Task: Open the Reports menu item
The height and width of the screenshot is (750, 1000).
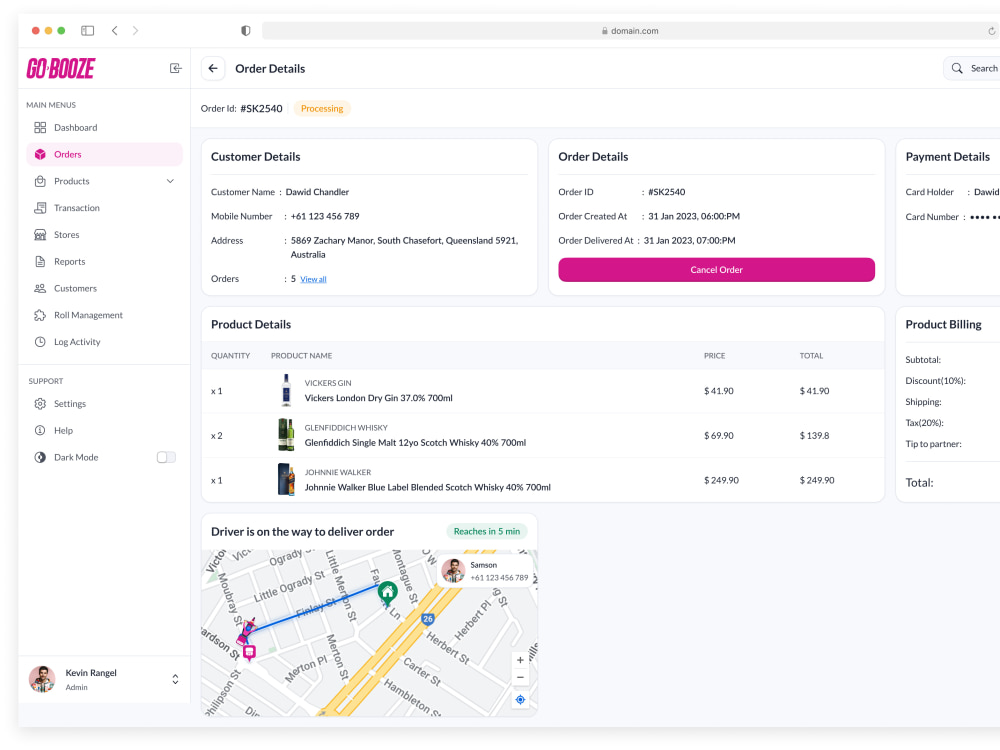Action: coord(105,261)
